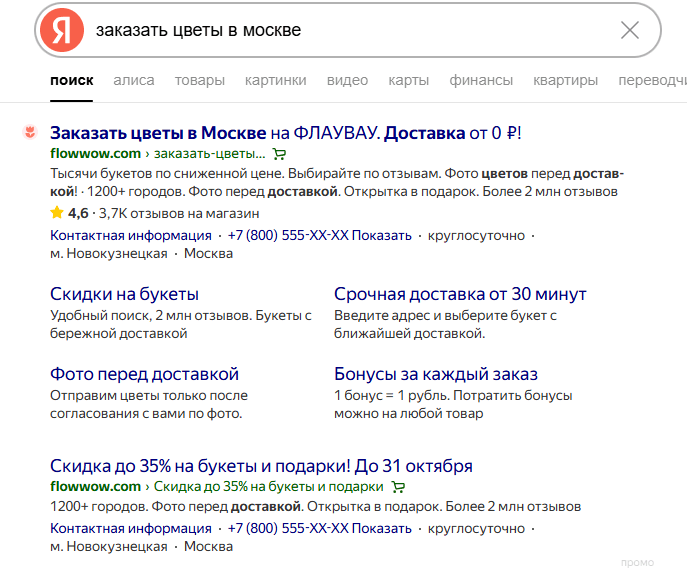Click flowwow.com in the first result's URL
The height and width of the screenshot is (579, 687).
95,154
